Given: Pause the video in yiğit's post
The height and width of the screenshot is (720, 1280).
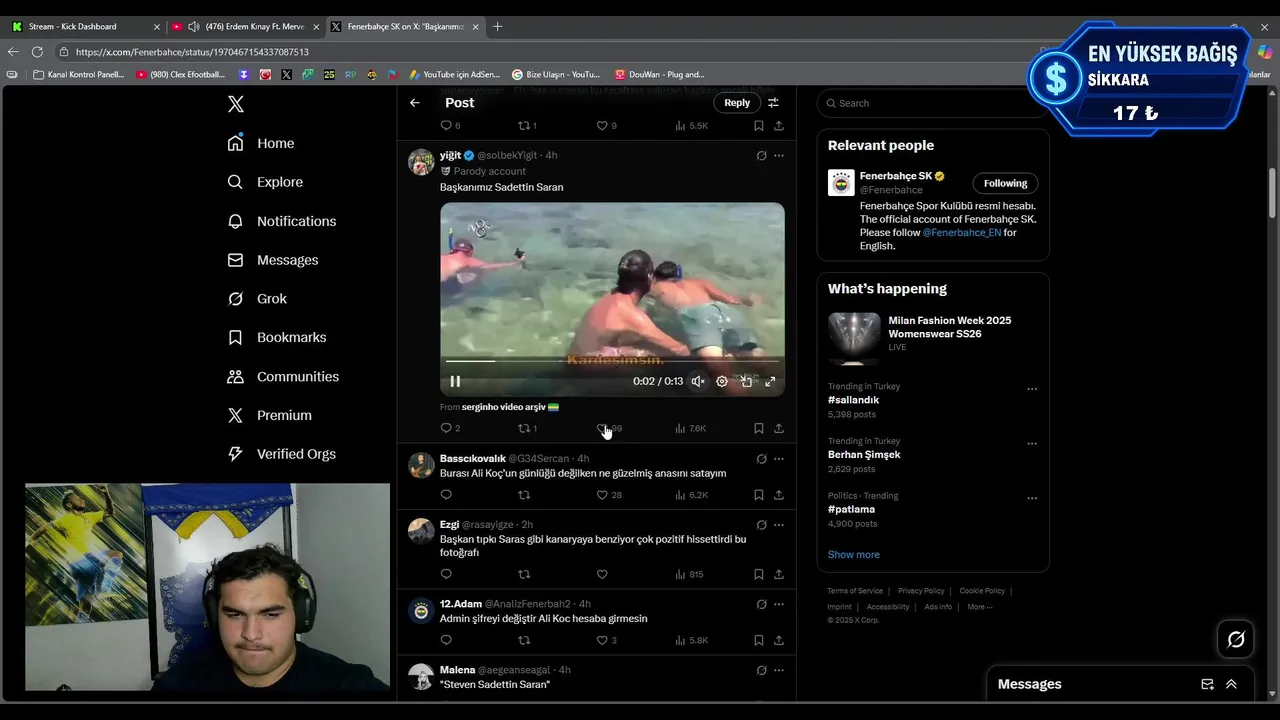Looking at the screenshot, I should (455, 381).
